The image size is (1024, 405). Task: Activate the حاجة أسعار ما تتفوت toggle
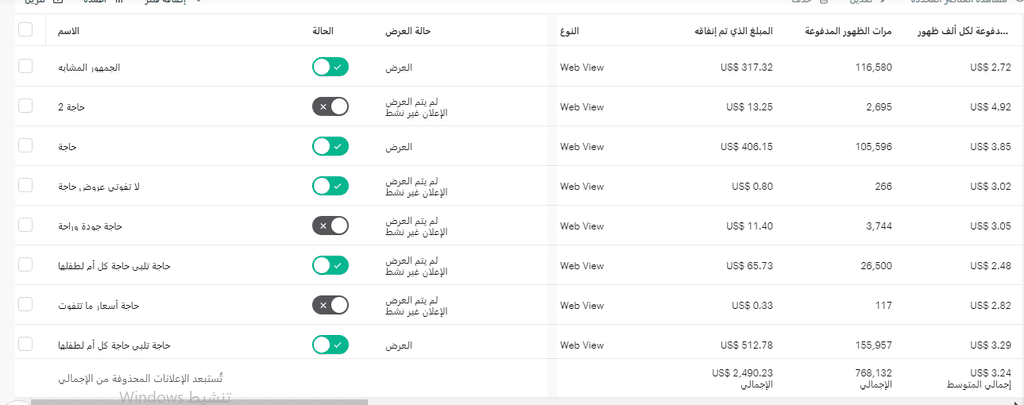point(330,305)
